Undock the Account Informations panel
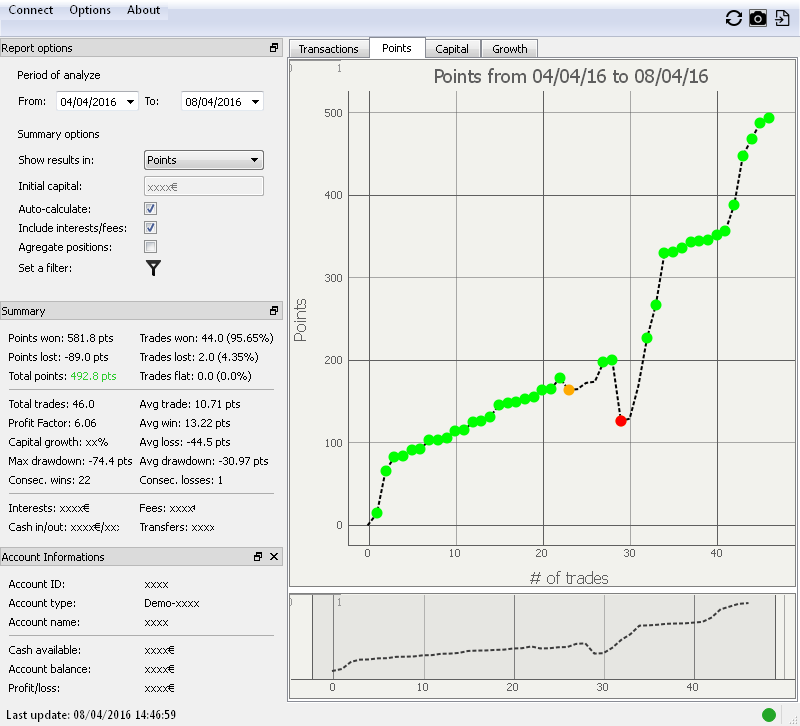 tap(258, 557)
